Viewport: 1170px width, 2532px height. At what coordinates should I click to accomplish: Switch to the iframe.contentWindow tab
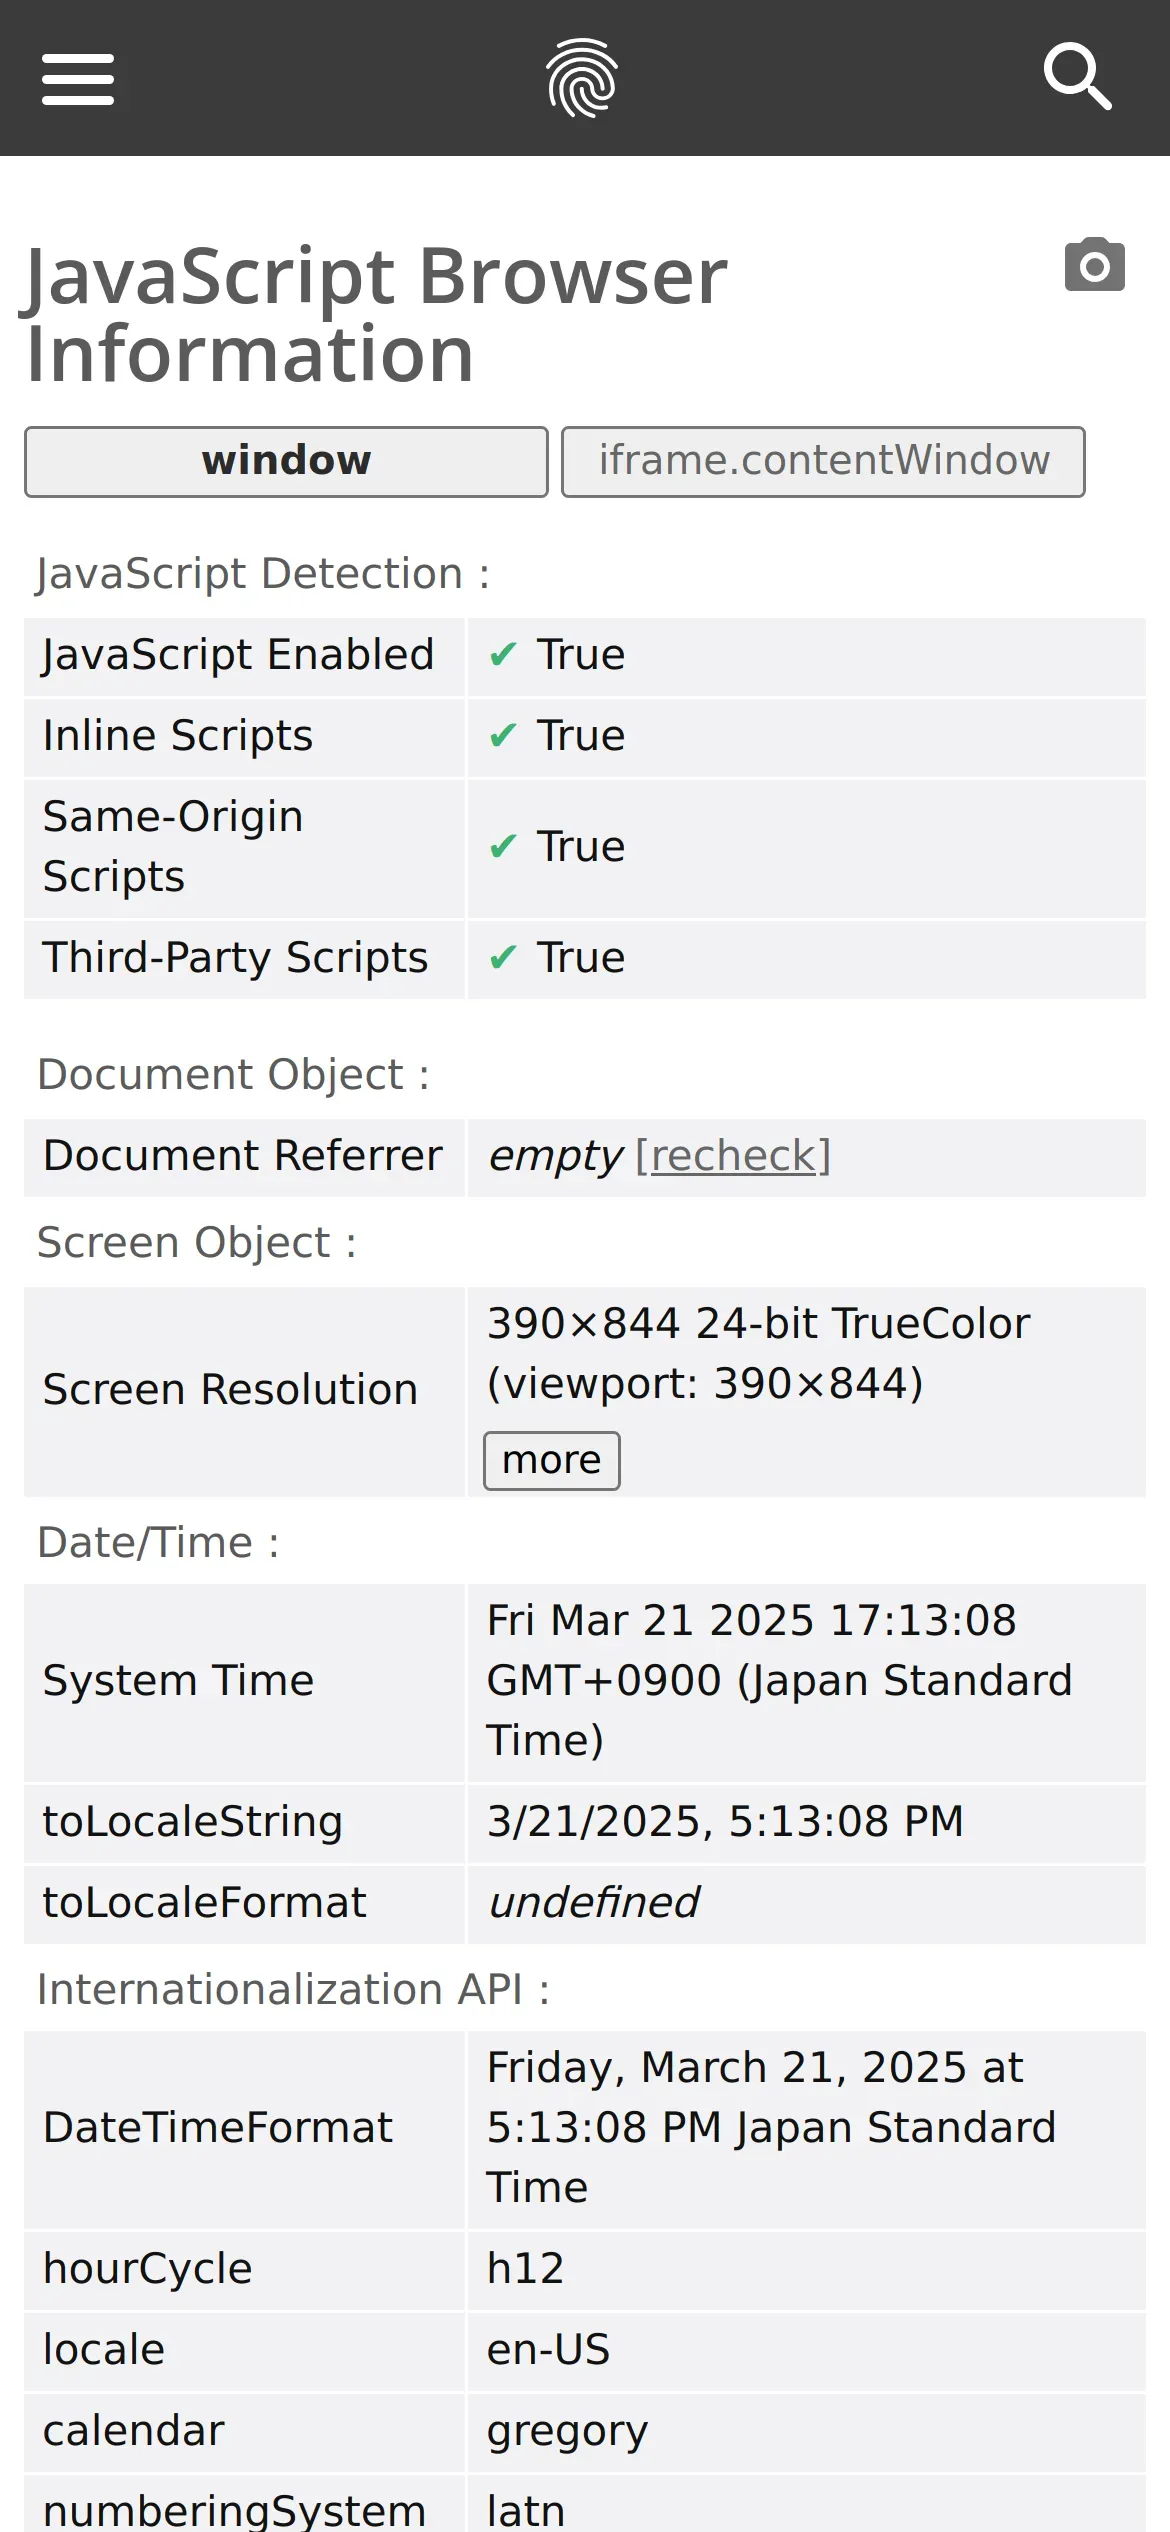click(x=823, y=461)
